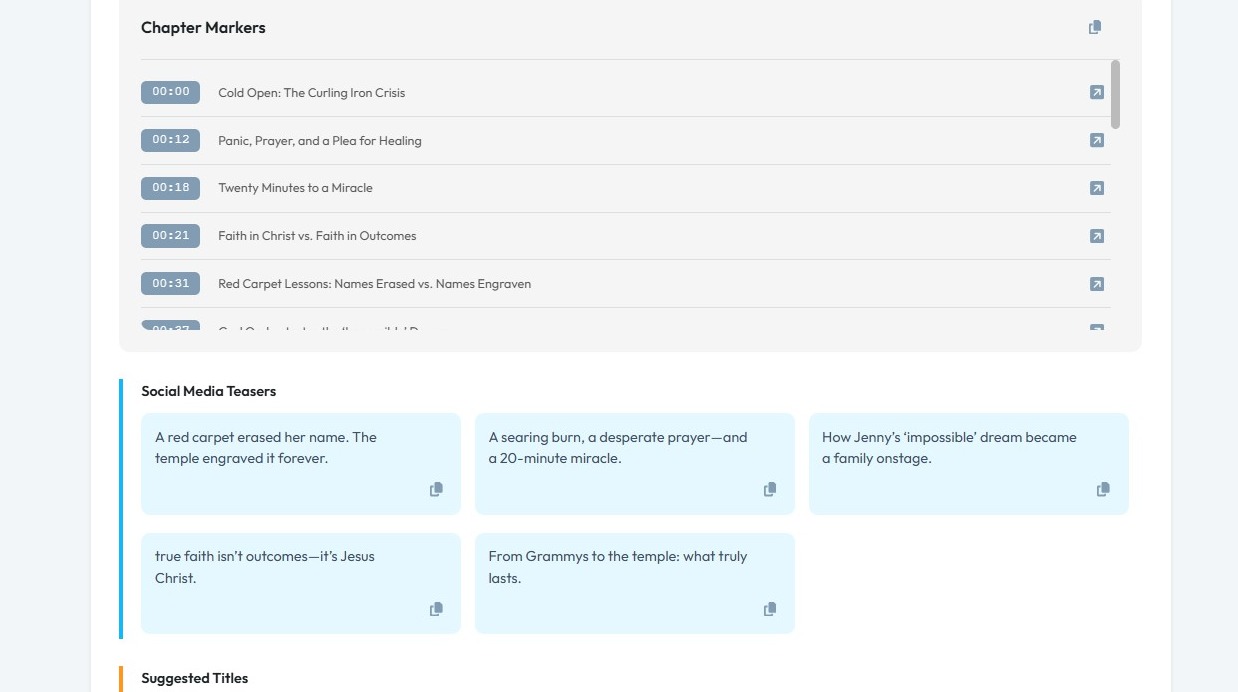
Task: Click the 20-minute miracle teaser card
Action: tap(634, 463)
